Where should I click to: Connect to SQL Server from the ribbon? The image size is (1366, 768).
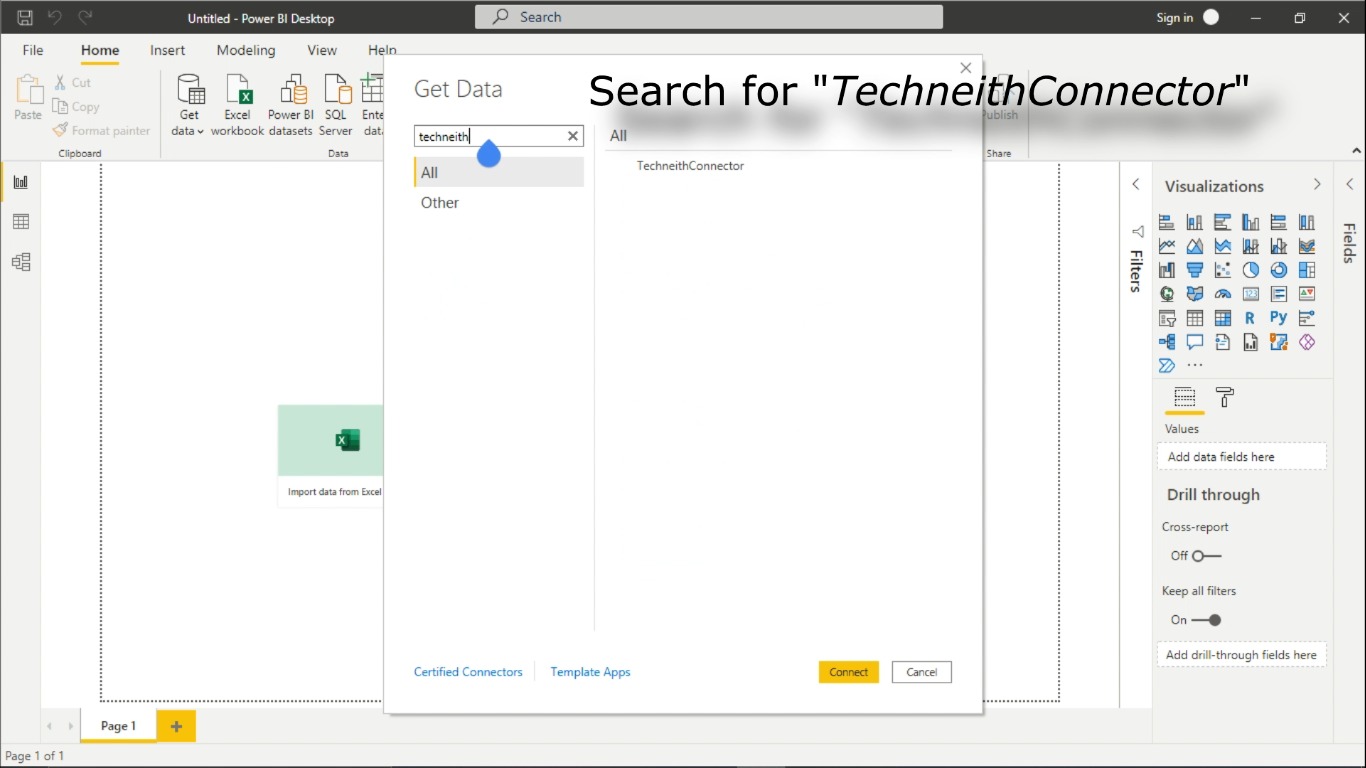[336, 106]
